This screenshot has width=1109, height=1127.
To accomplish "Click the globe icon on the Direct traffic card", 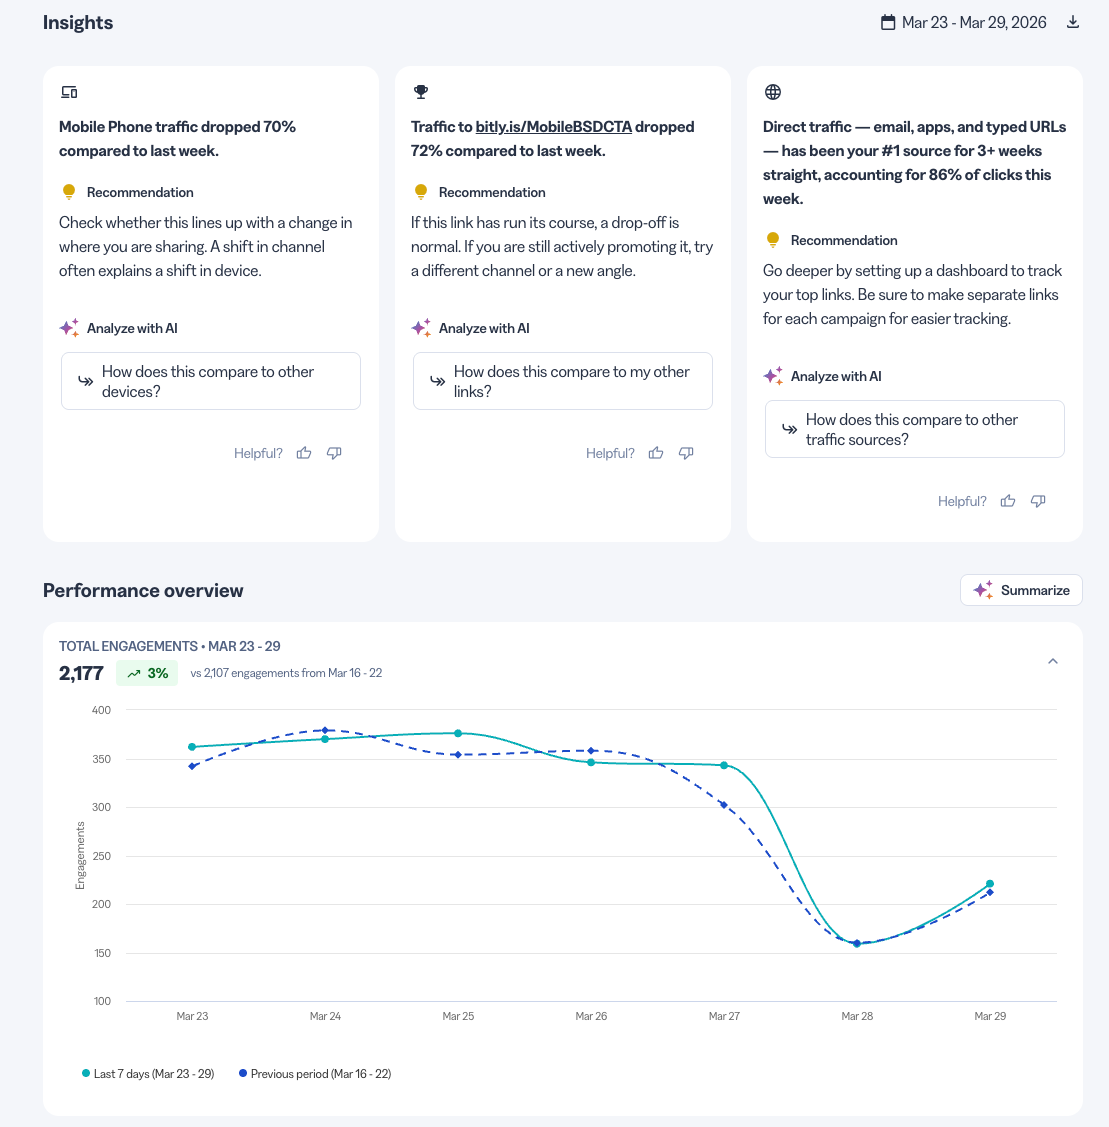I will click(773, 92).
